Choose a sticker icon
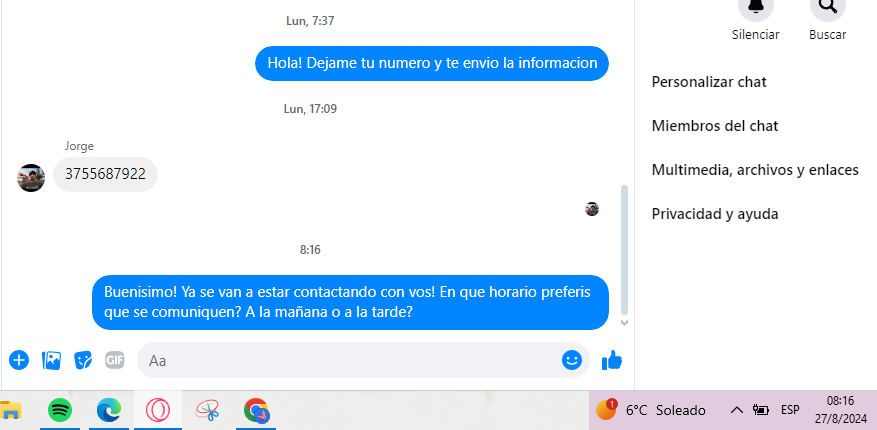The image size is (877, 430). (83, 360)
